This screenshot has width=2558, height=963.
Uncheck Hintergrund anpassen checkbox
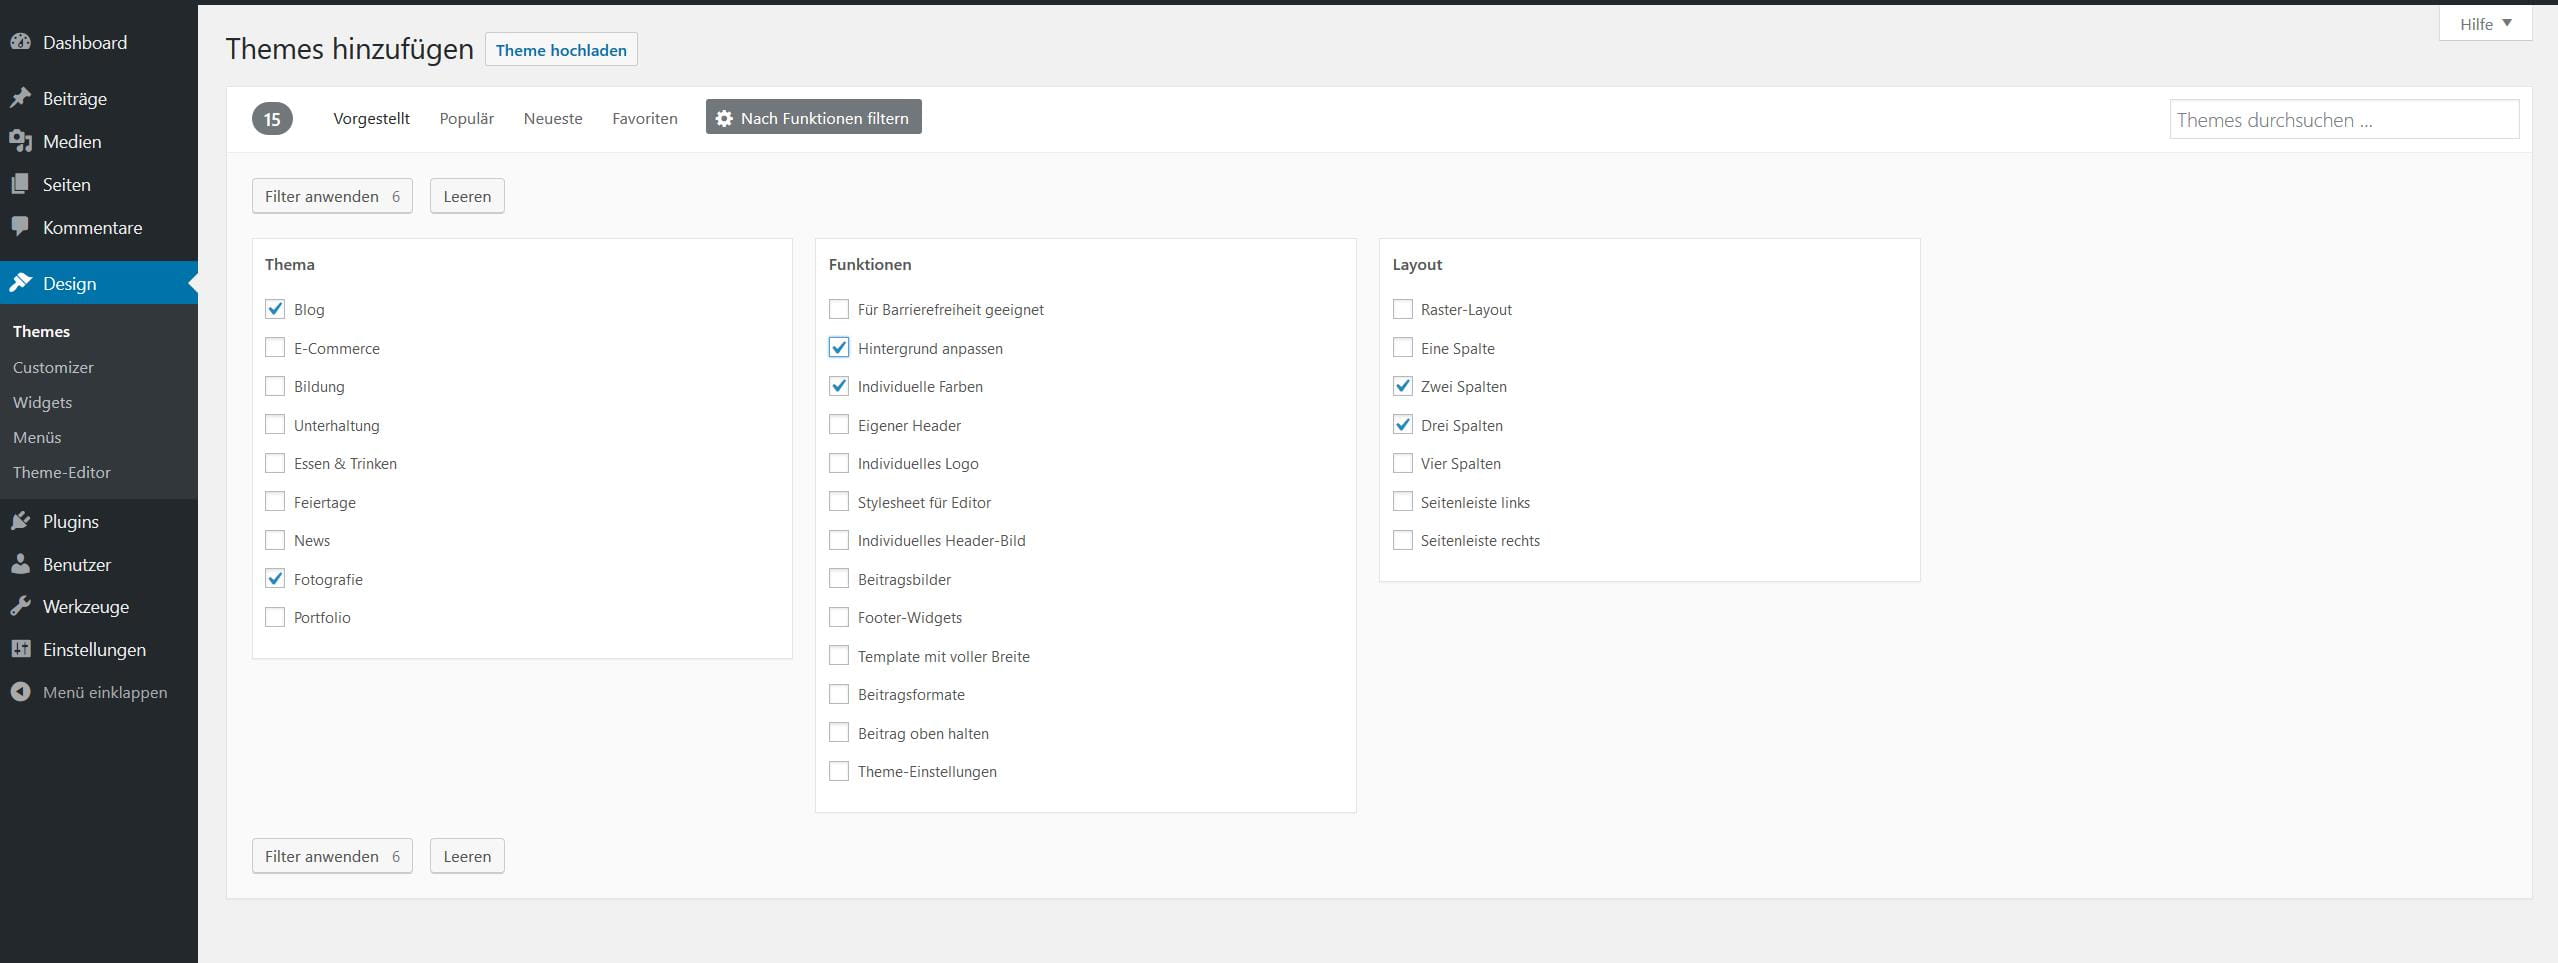click(x=839, y=348)
